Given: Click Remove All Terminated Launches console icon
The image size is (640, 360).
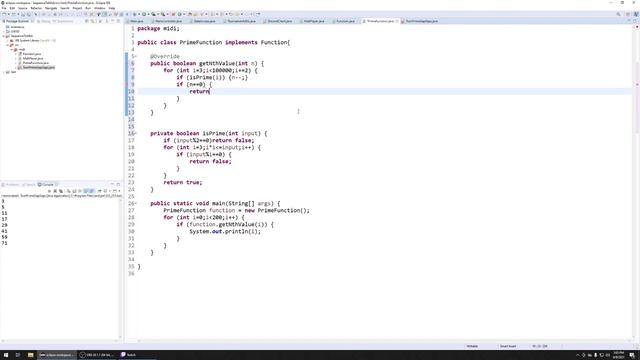Looking at the screenshot, I should [61, 191].
